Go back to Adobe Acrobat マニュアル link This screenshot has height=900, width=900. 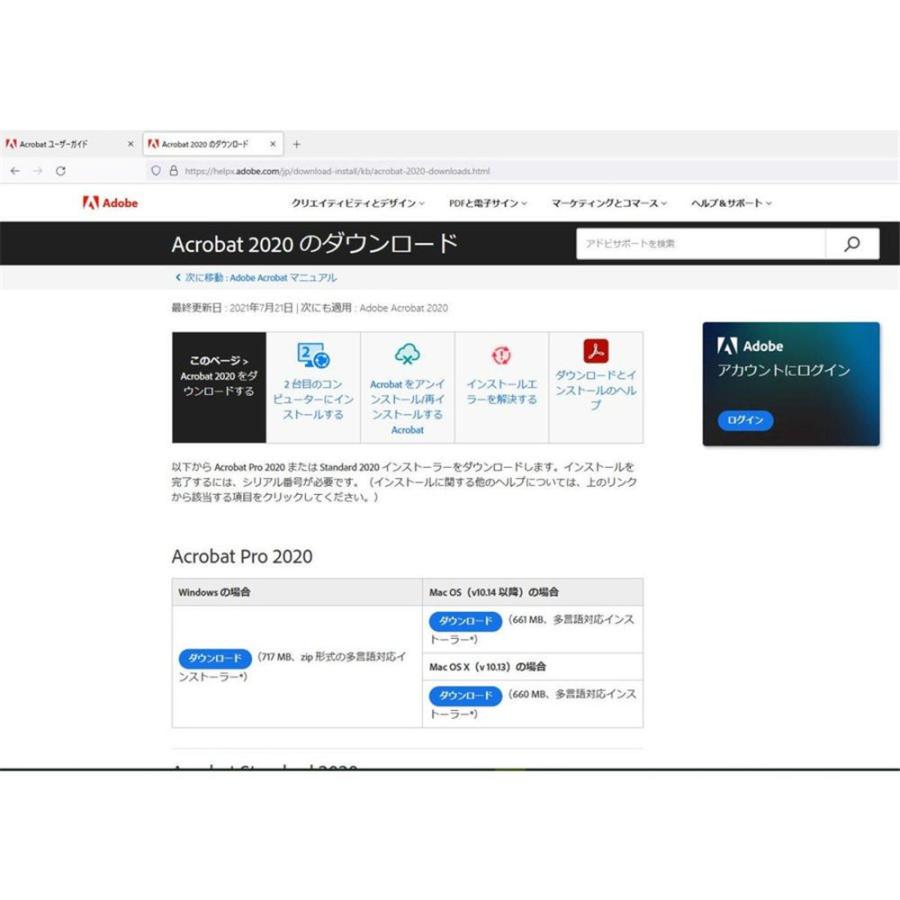[256, 277]
